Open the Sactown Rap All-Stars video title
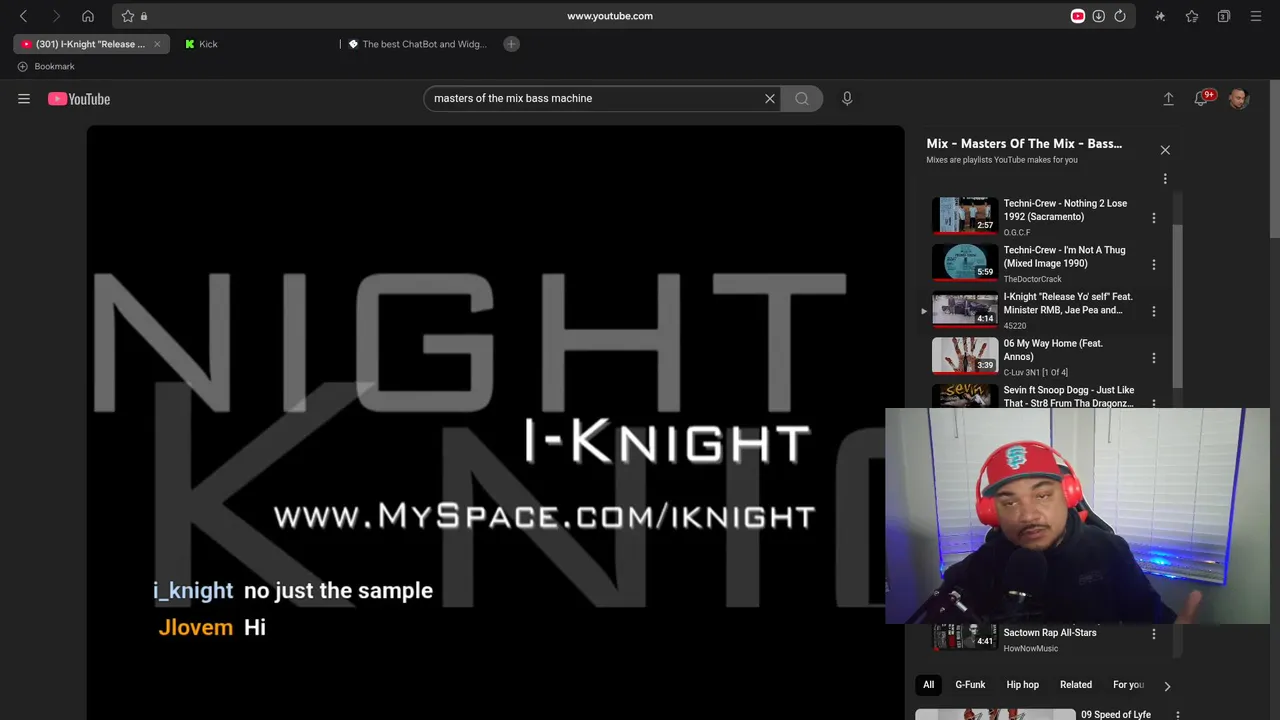Screen dimensions: 1280x720 [1050, 633]
